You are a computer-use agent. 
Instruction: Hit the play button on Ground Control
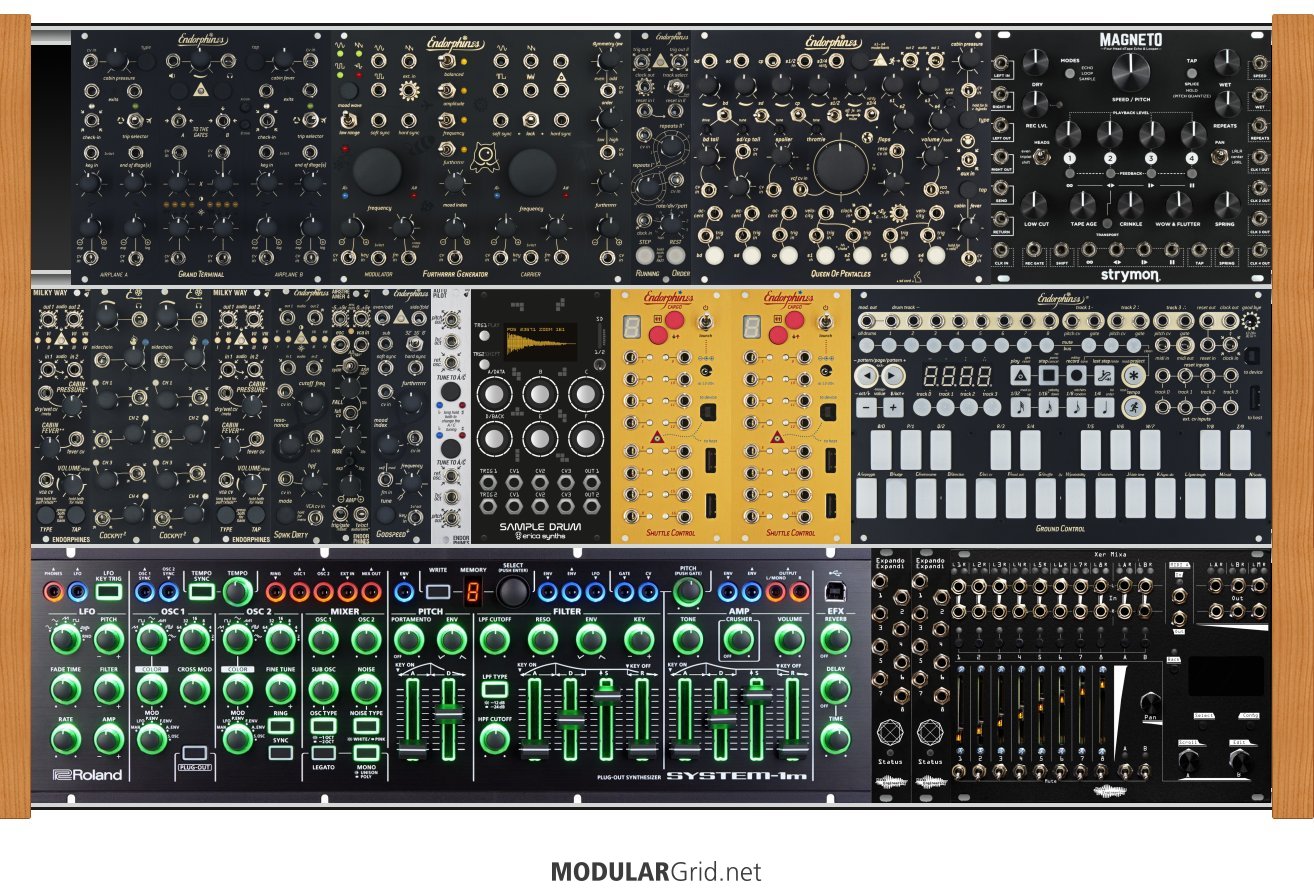pos(1021,376)
